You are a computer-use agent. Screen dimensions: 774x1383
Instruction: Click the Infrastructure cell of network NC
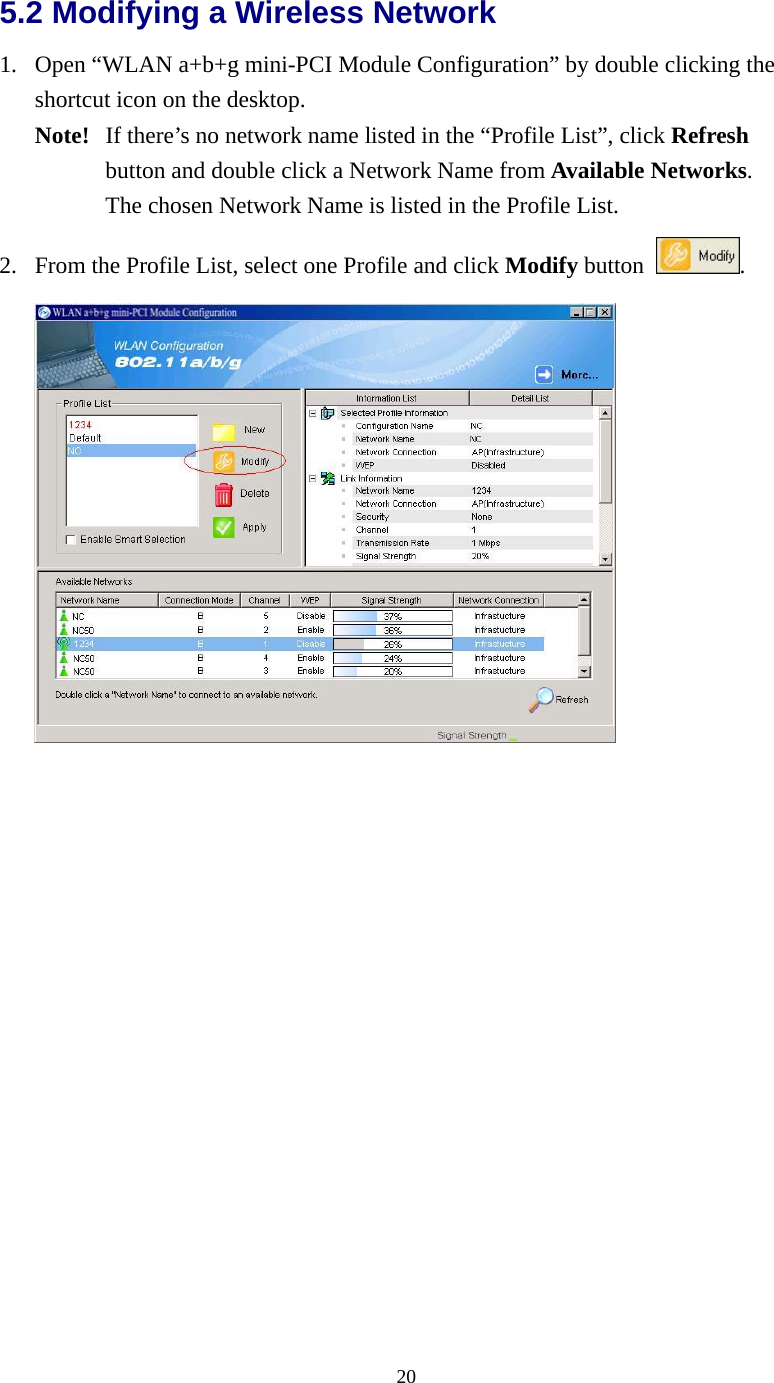point(499,617)
